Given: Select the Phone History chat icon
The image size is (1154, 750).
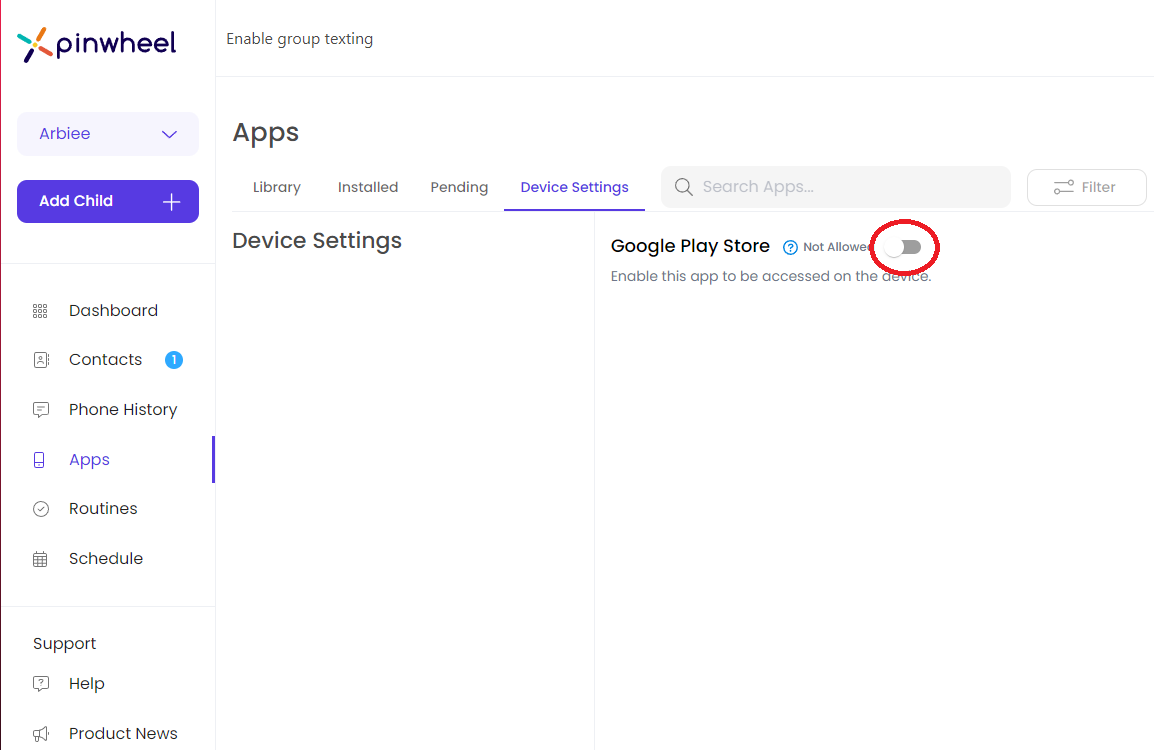Looking at the screenshot, I should [40, 409].
